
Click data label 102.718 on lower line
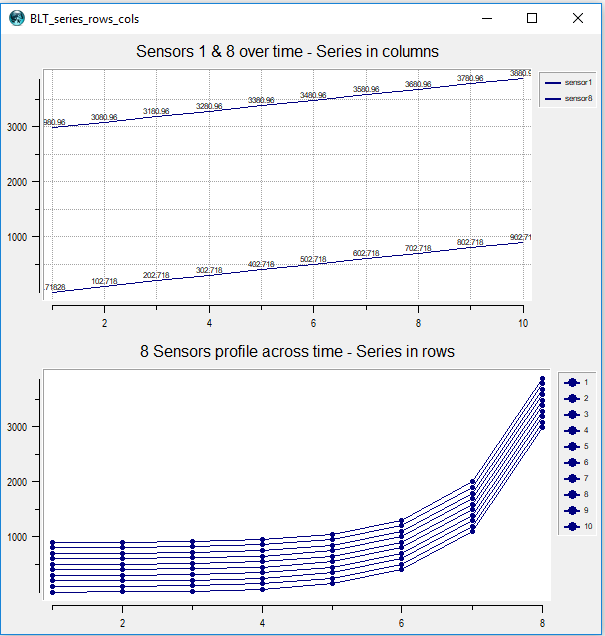tap(104, 281)
